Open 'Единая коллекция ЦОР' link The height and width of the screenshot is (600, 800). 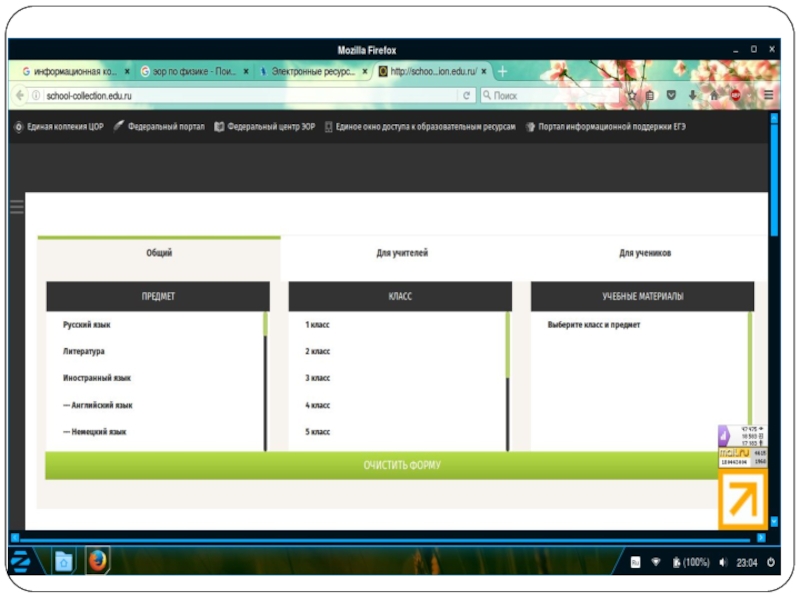59,127
